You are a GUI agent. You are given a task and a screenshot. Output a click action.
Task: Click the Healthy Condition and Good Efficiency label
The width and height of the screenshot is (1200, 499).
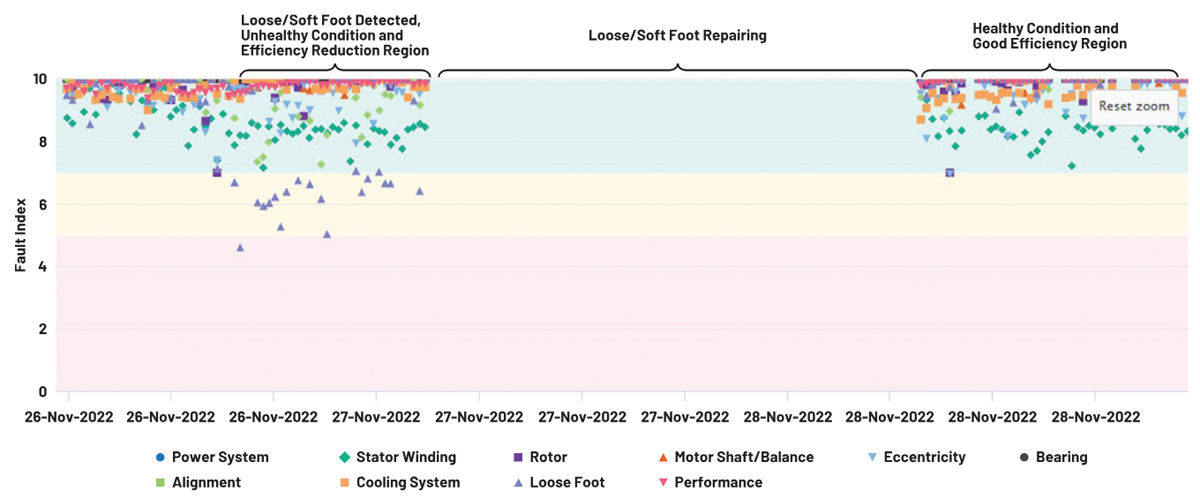click(1049, 36)
